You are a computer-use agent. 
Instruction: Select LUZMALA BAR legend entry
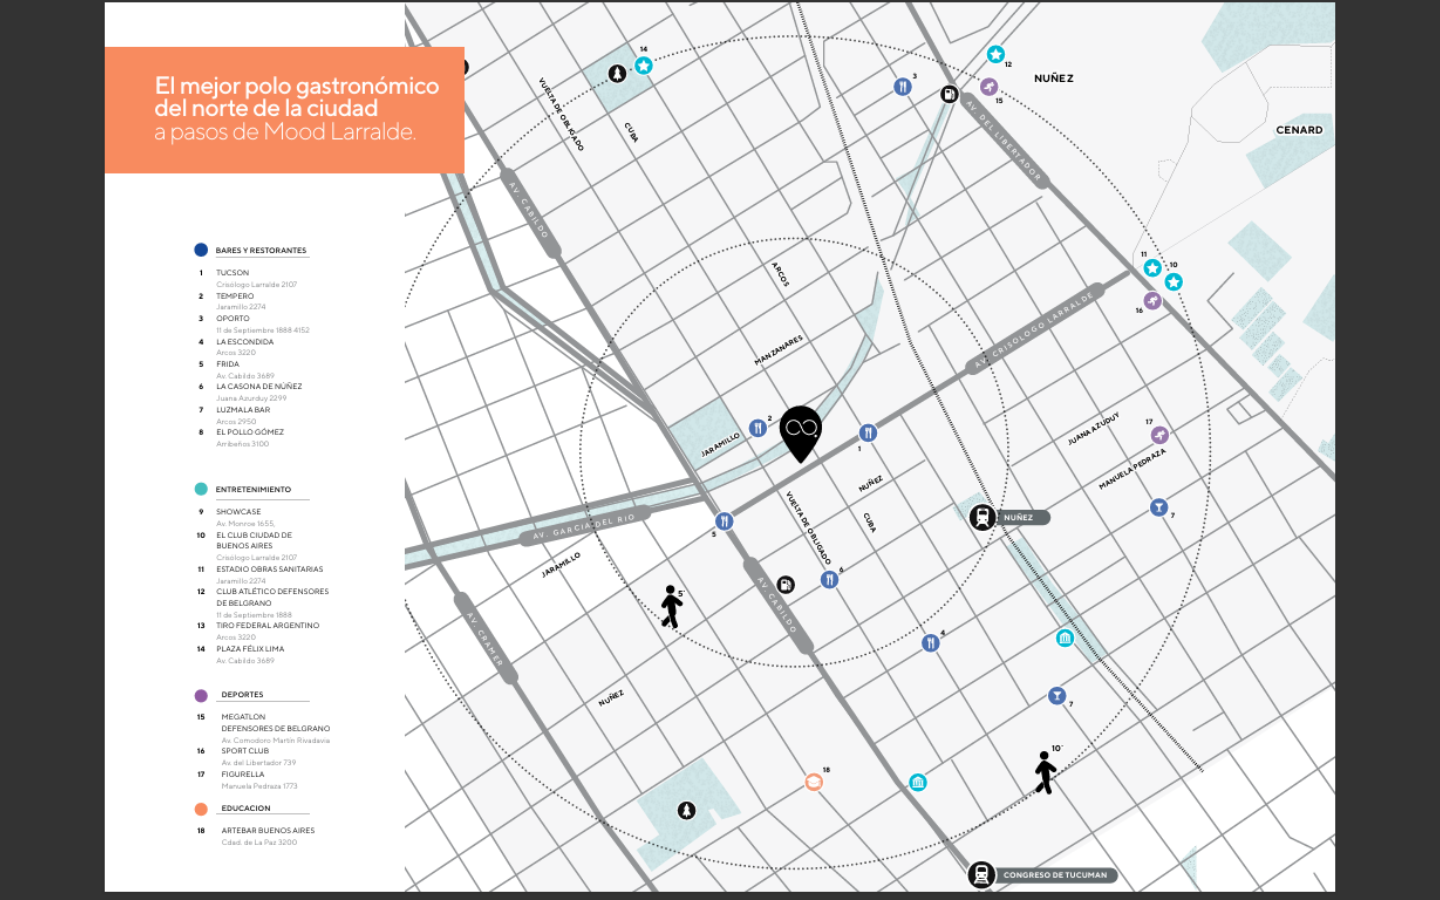click(x=243, y=409)
